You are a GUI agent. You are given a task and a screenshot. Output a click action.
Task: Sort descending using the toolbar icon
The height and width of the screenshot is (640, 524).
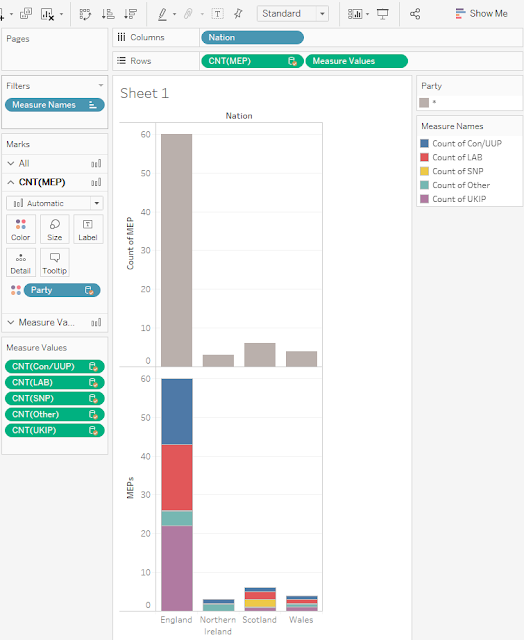[130, 14]
